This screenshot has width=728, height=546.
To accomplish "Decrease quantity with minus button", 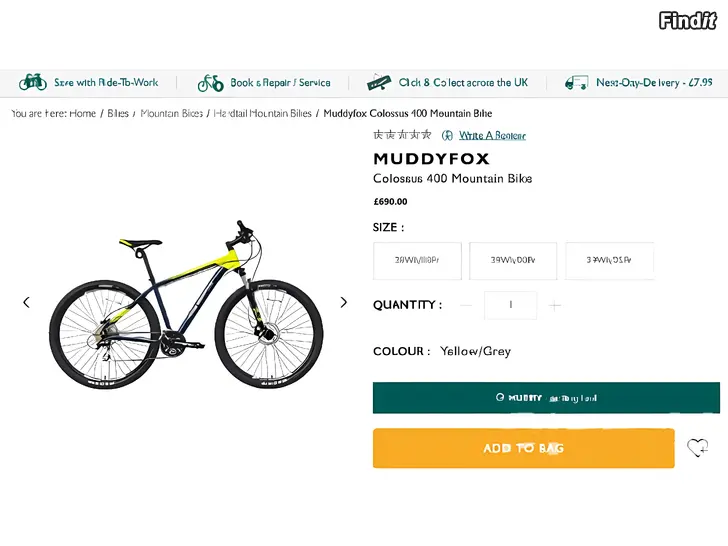I will pos(466,305).
